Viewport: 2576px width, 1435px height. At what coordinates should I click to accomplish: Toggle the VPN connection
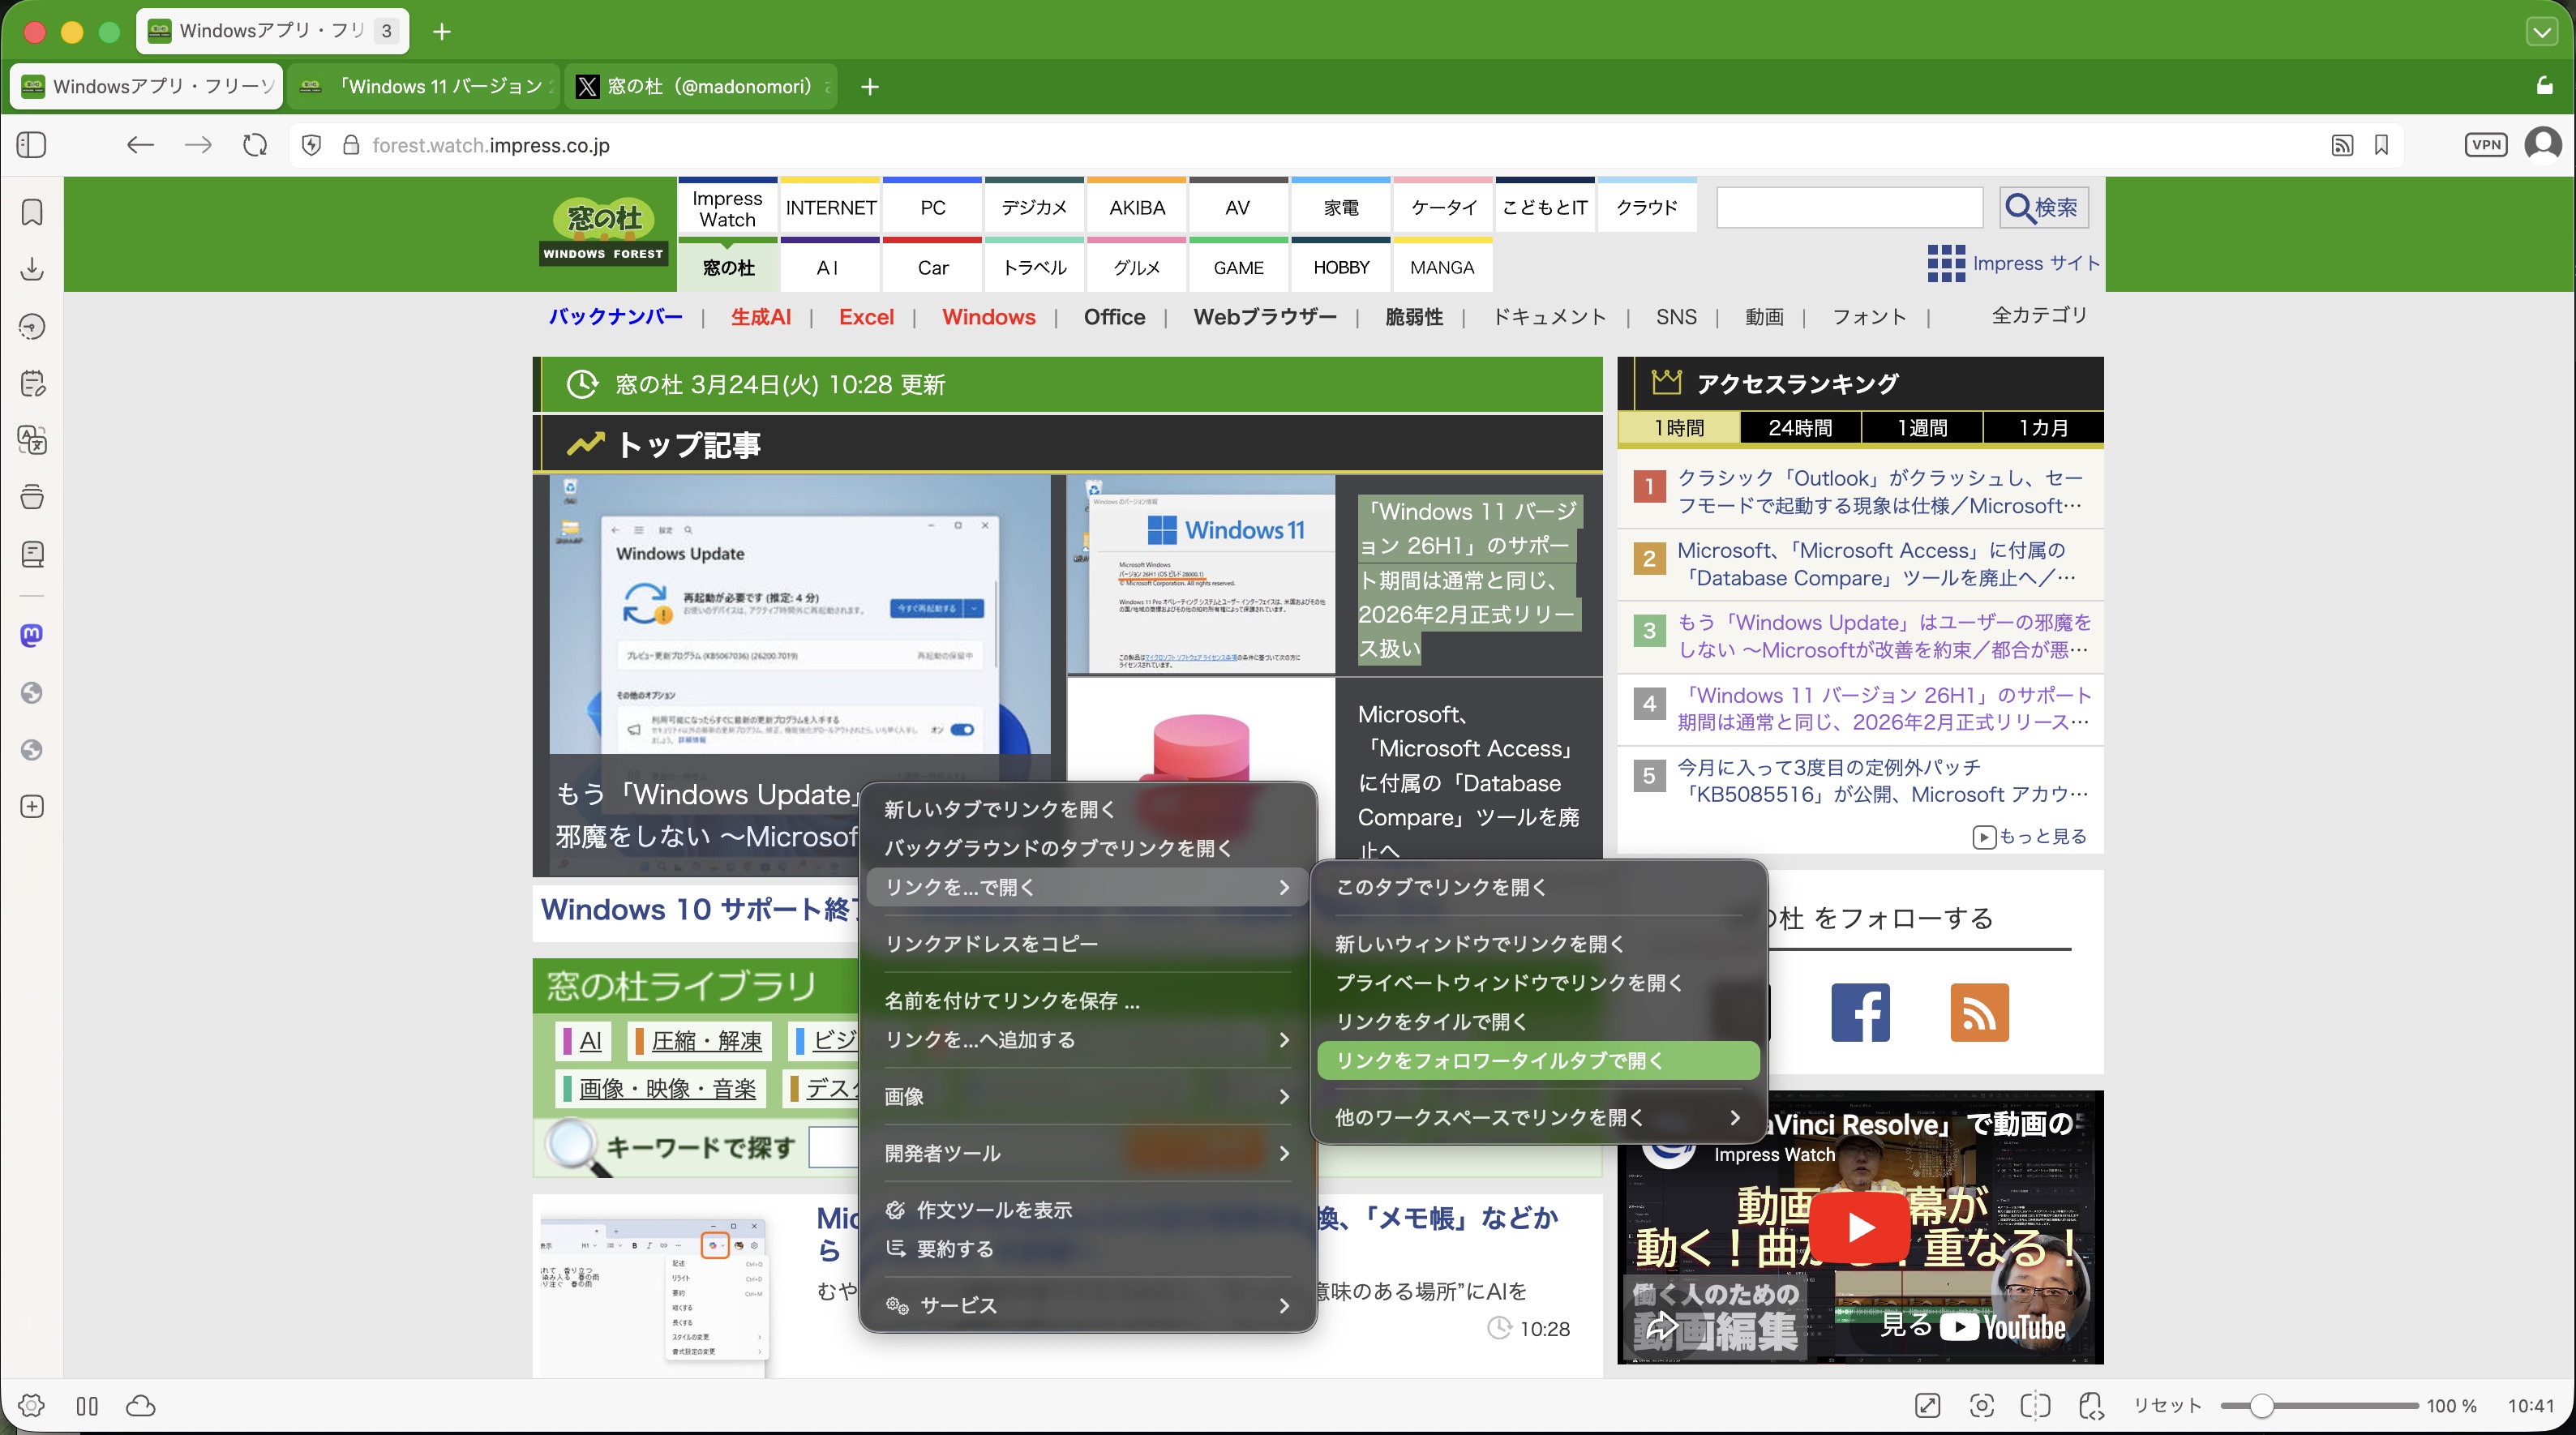pyautogui.click(x=2487, y=145)
